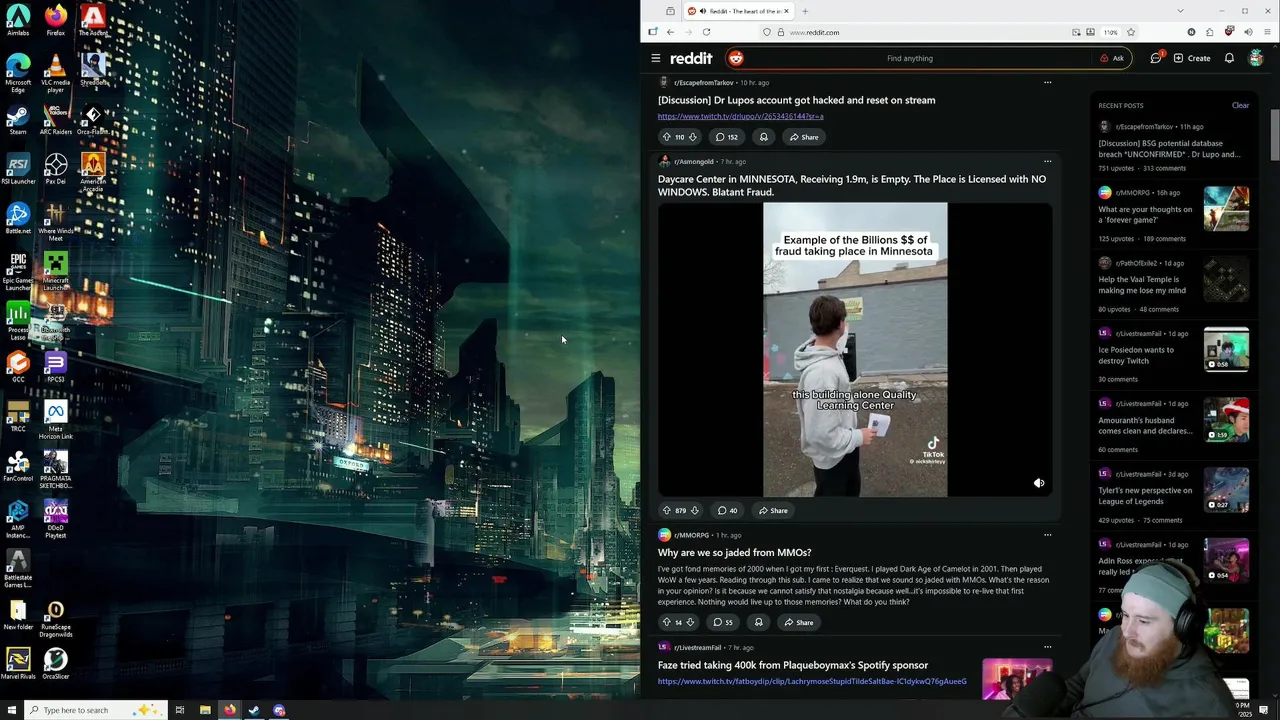Downvote the Dr Lupos hacked post
The width and height of the screenshot is (1280, 720).
point(692,137)
